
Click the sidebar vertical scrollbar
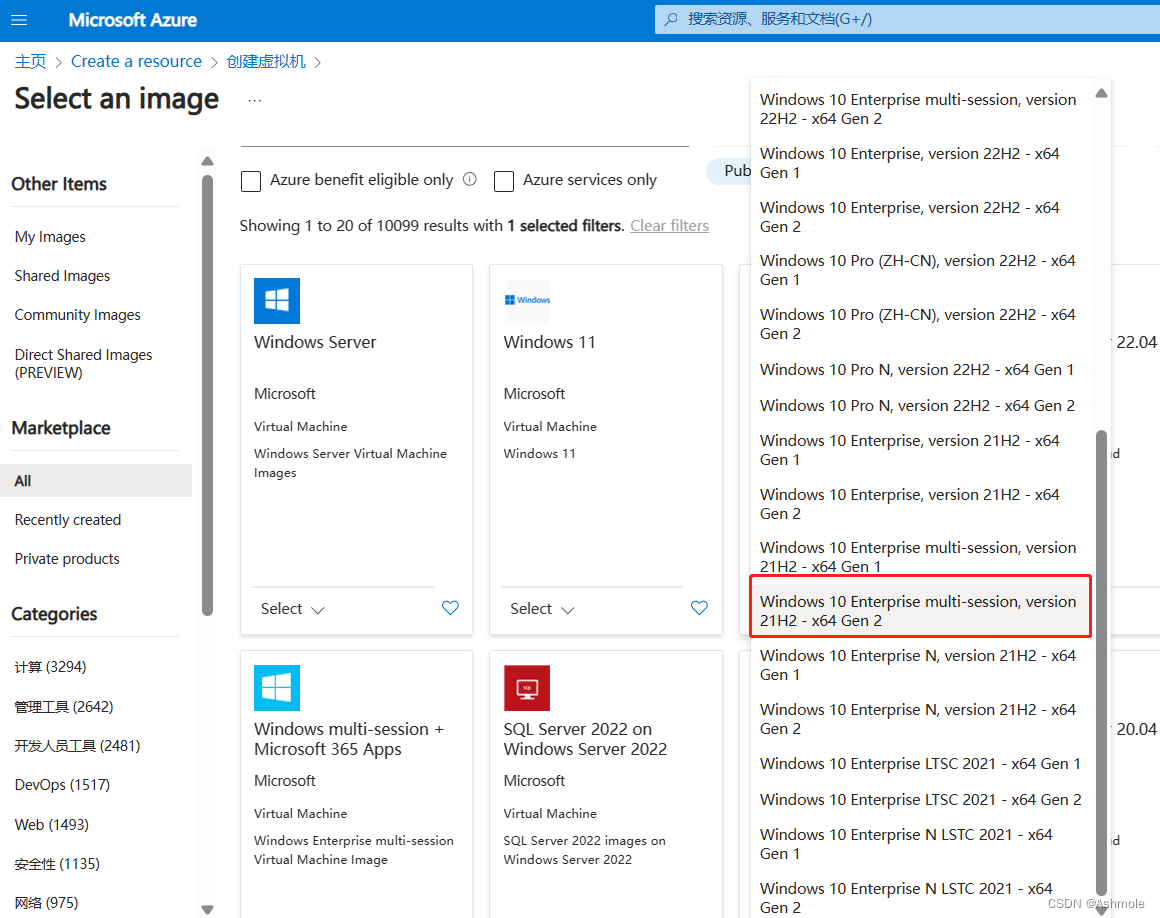coord(208,395)
